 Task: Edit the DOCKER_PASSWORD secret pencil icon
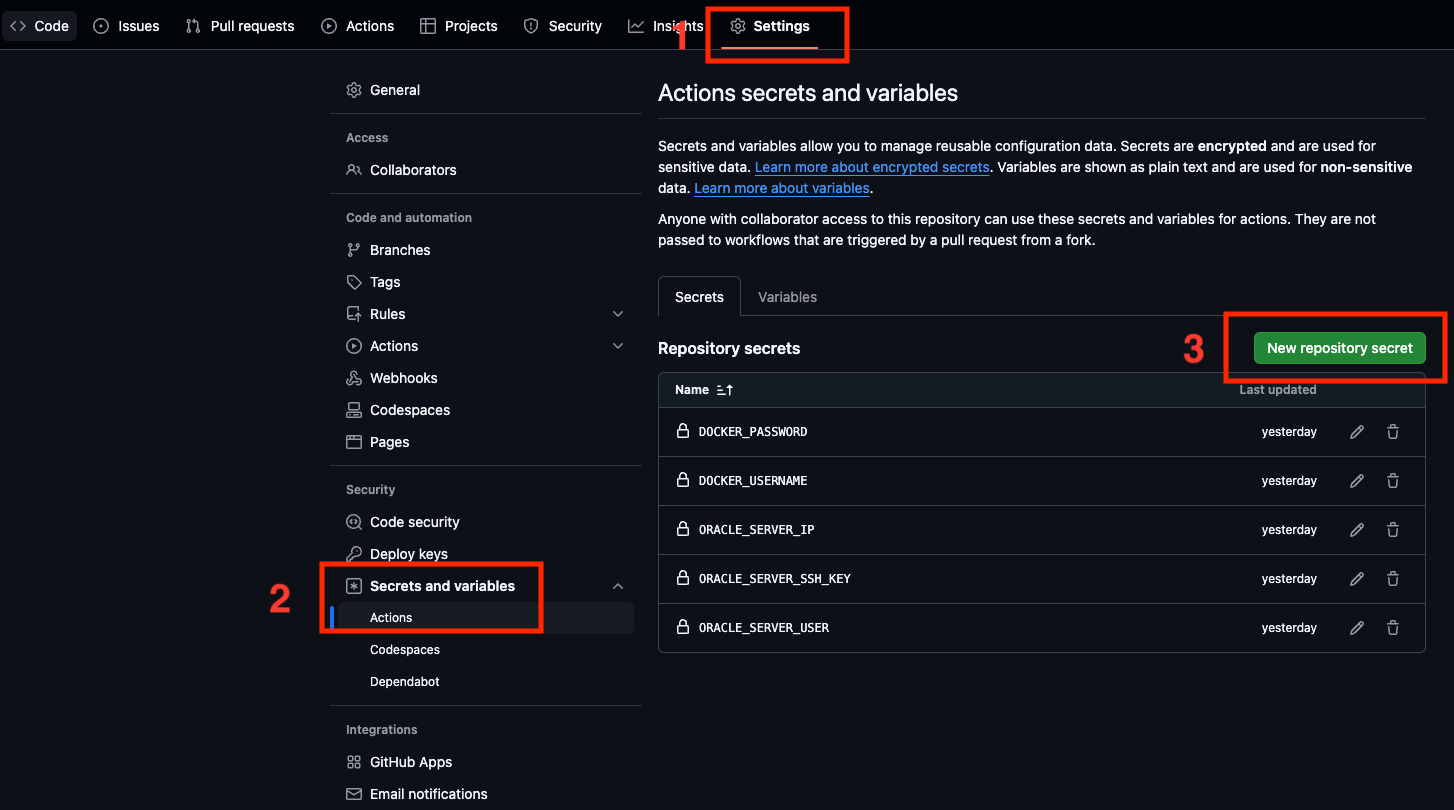tap(1357, 432)
